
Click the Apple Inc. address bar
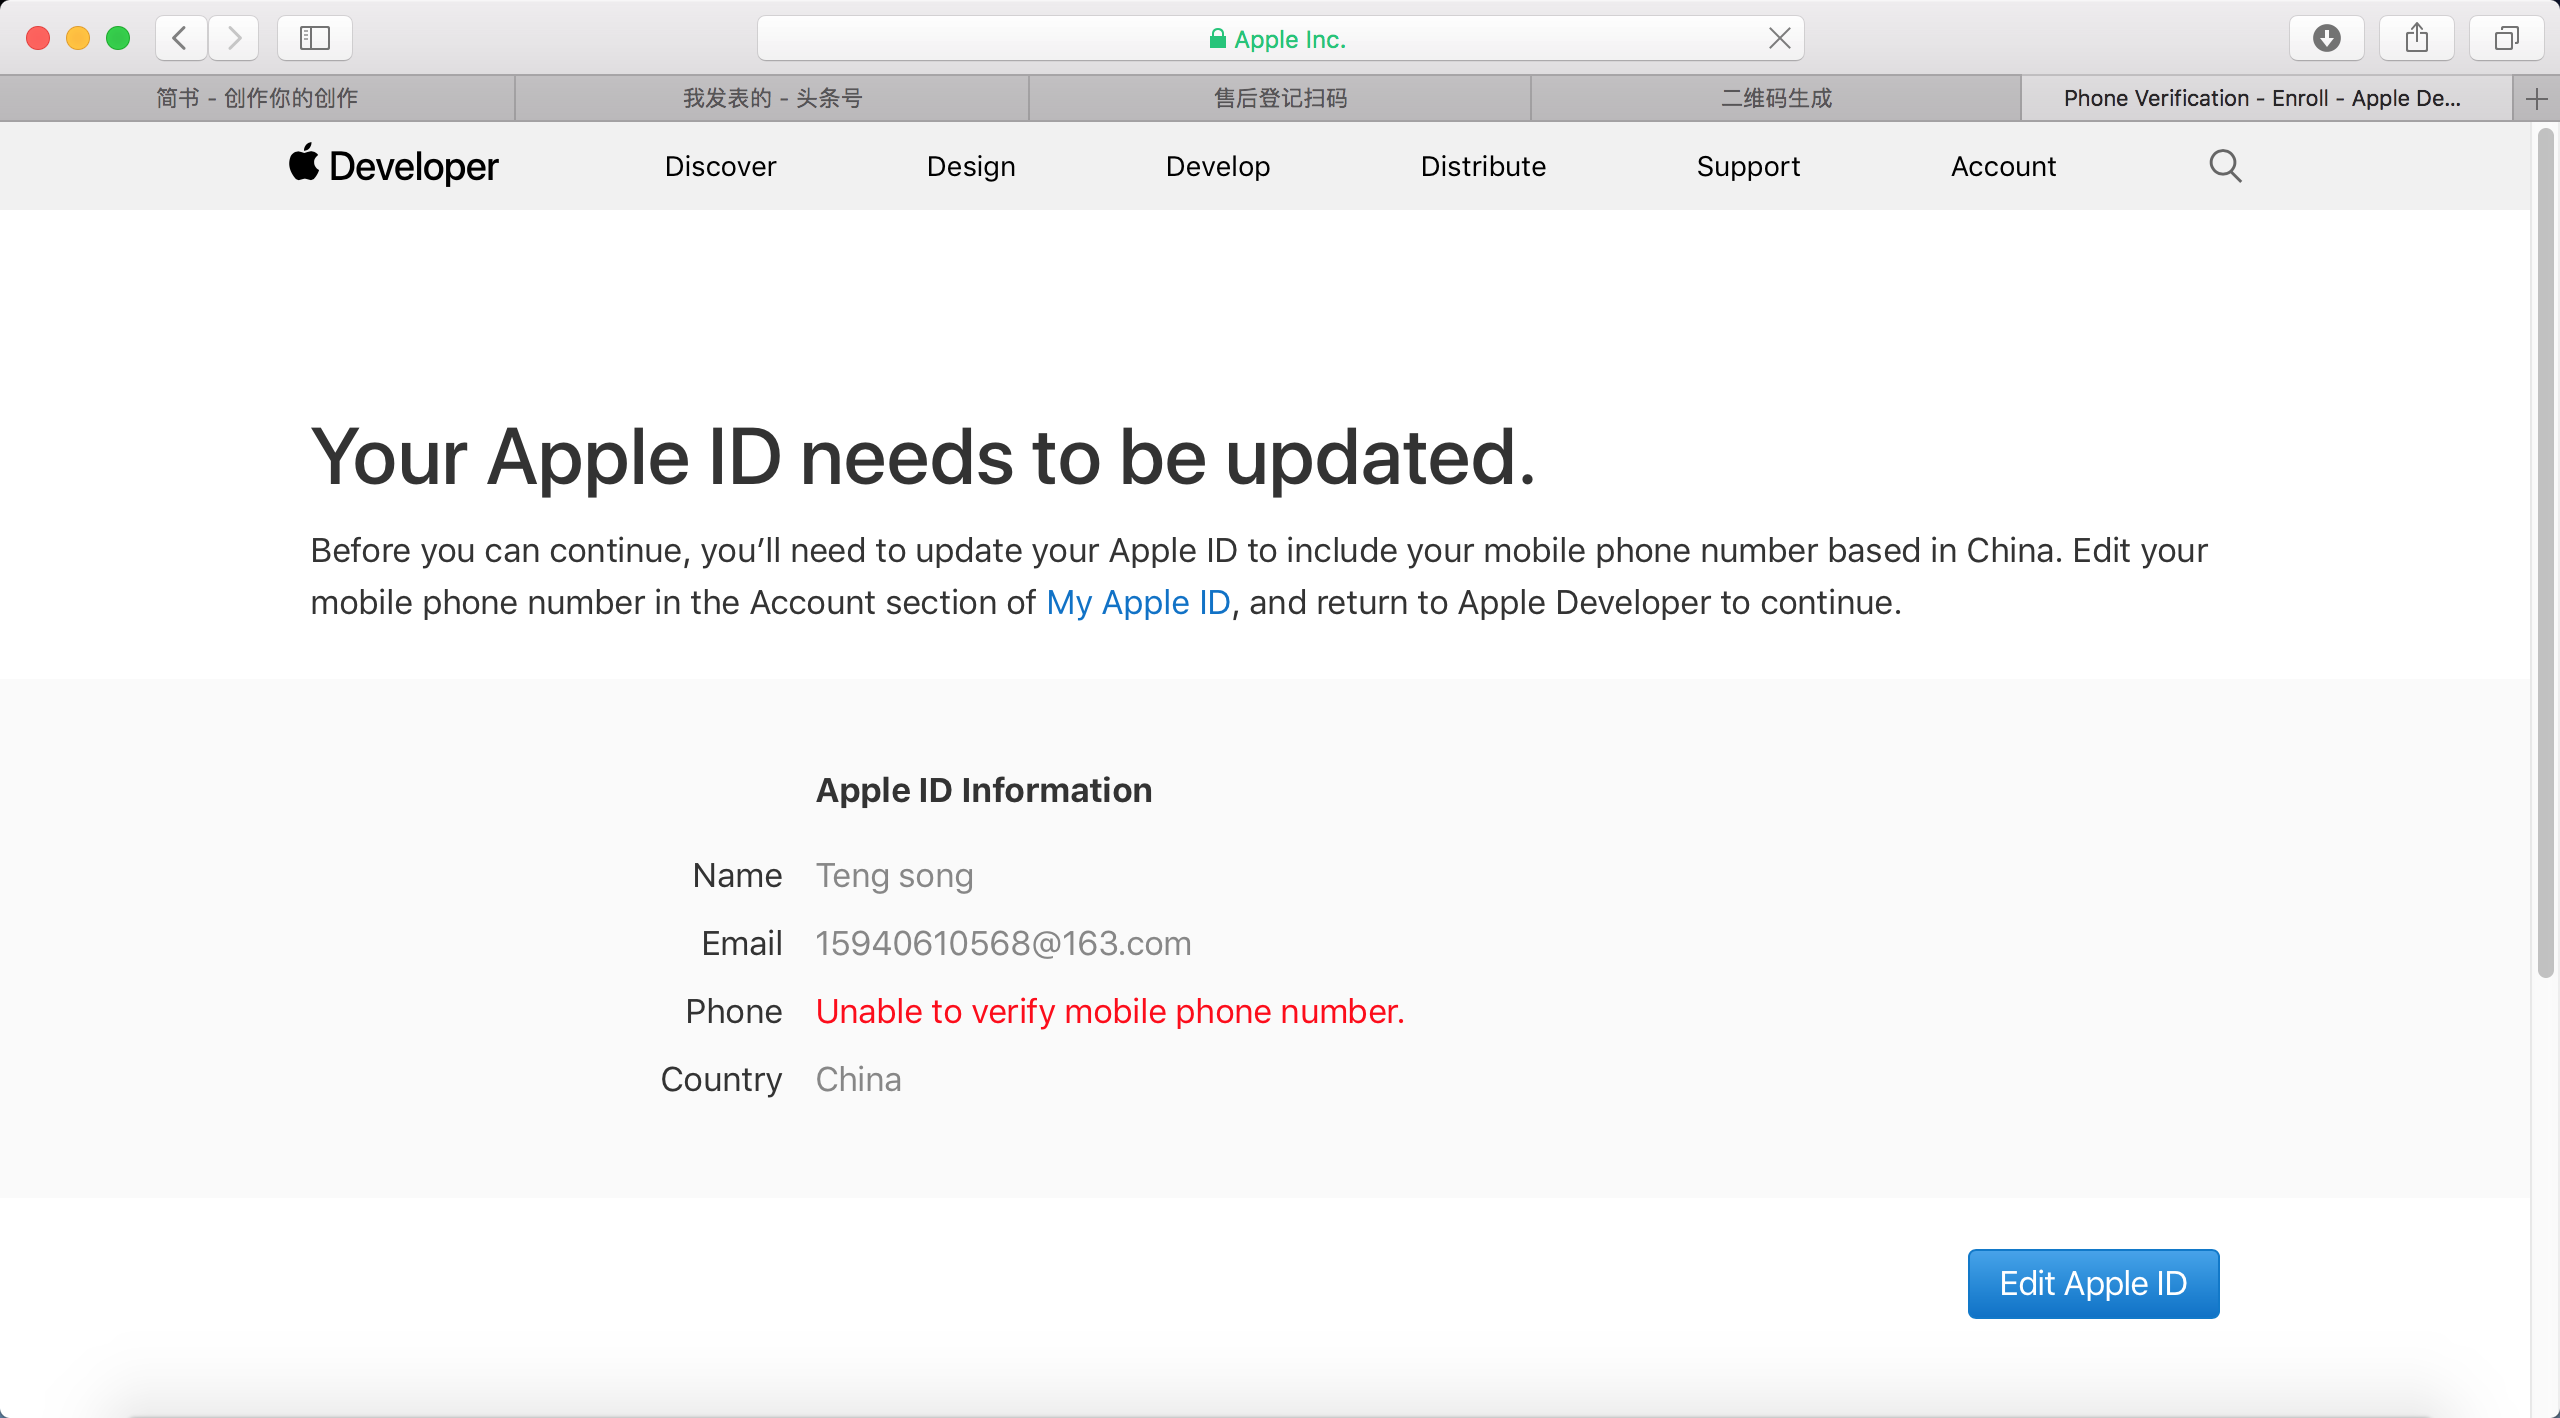[1280, 38]
